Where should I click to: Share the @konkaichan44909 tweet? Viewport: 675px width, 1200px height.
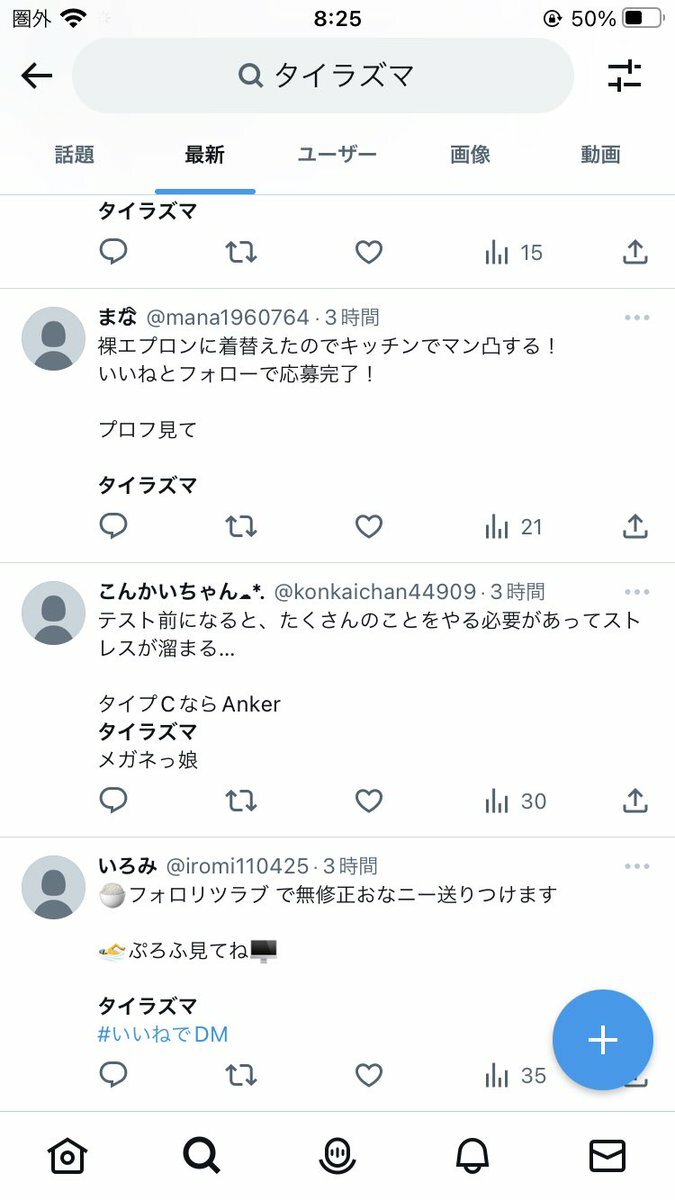[635, 800]
